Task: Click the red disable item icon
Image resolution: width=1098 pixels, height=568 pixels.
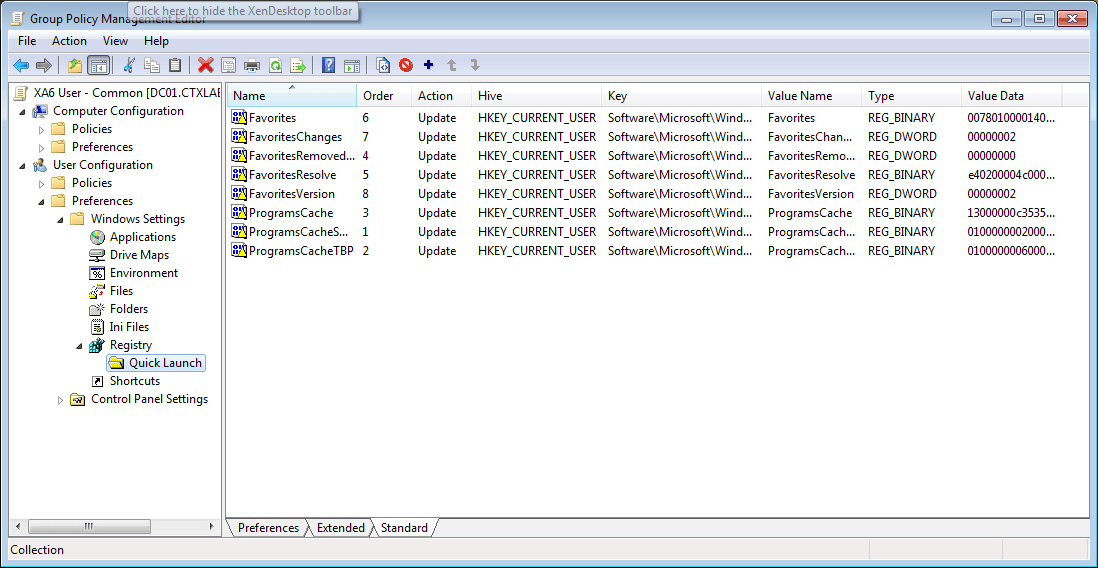Action: point(406,66)
